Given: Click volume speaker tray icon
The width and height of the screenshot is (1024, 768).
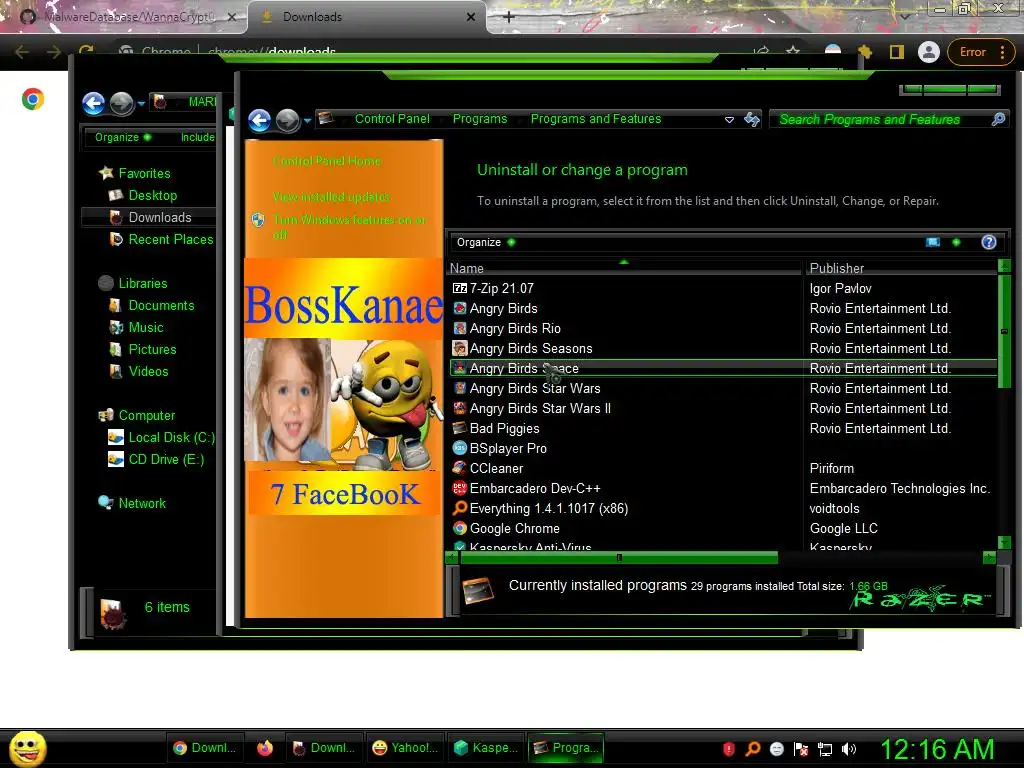Looking at the screenshot, I should pos(849,749).
